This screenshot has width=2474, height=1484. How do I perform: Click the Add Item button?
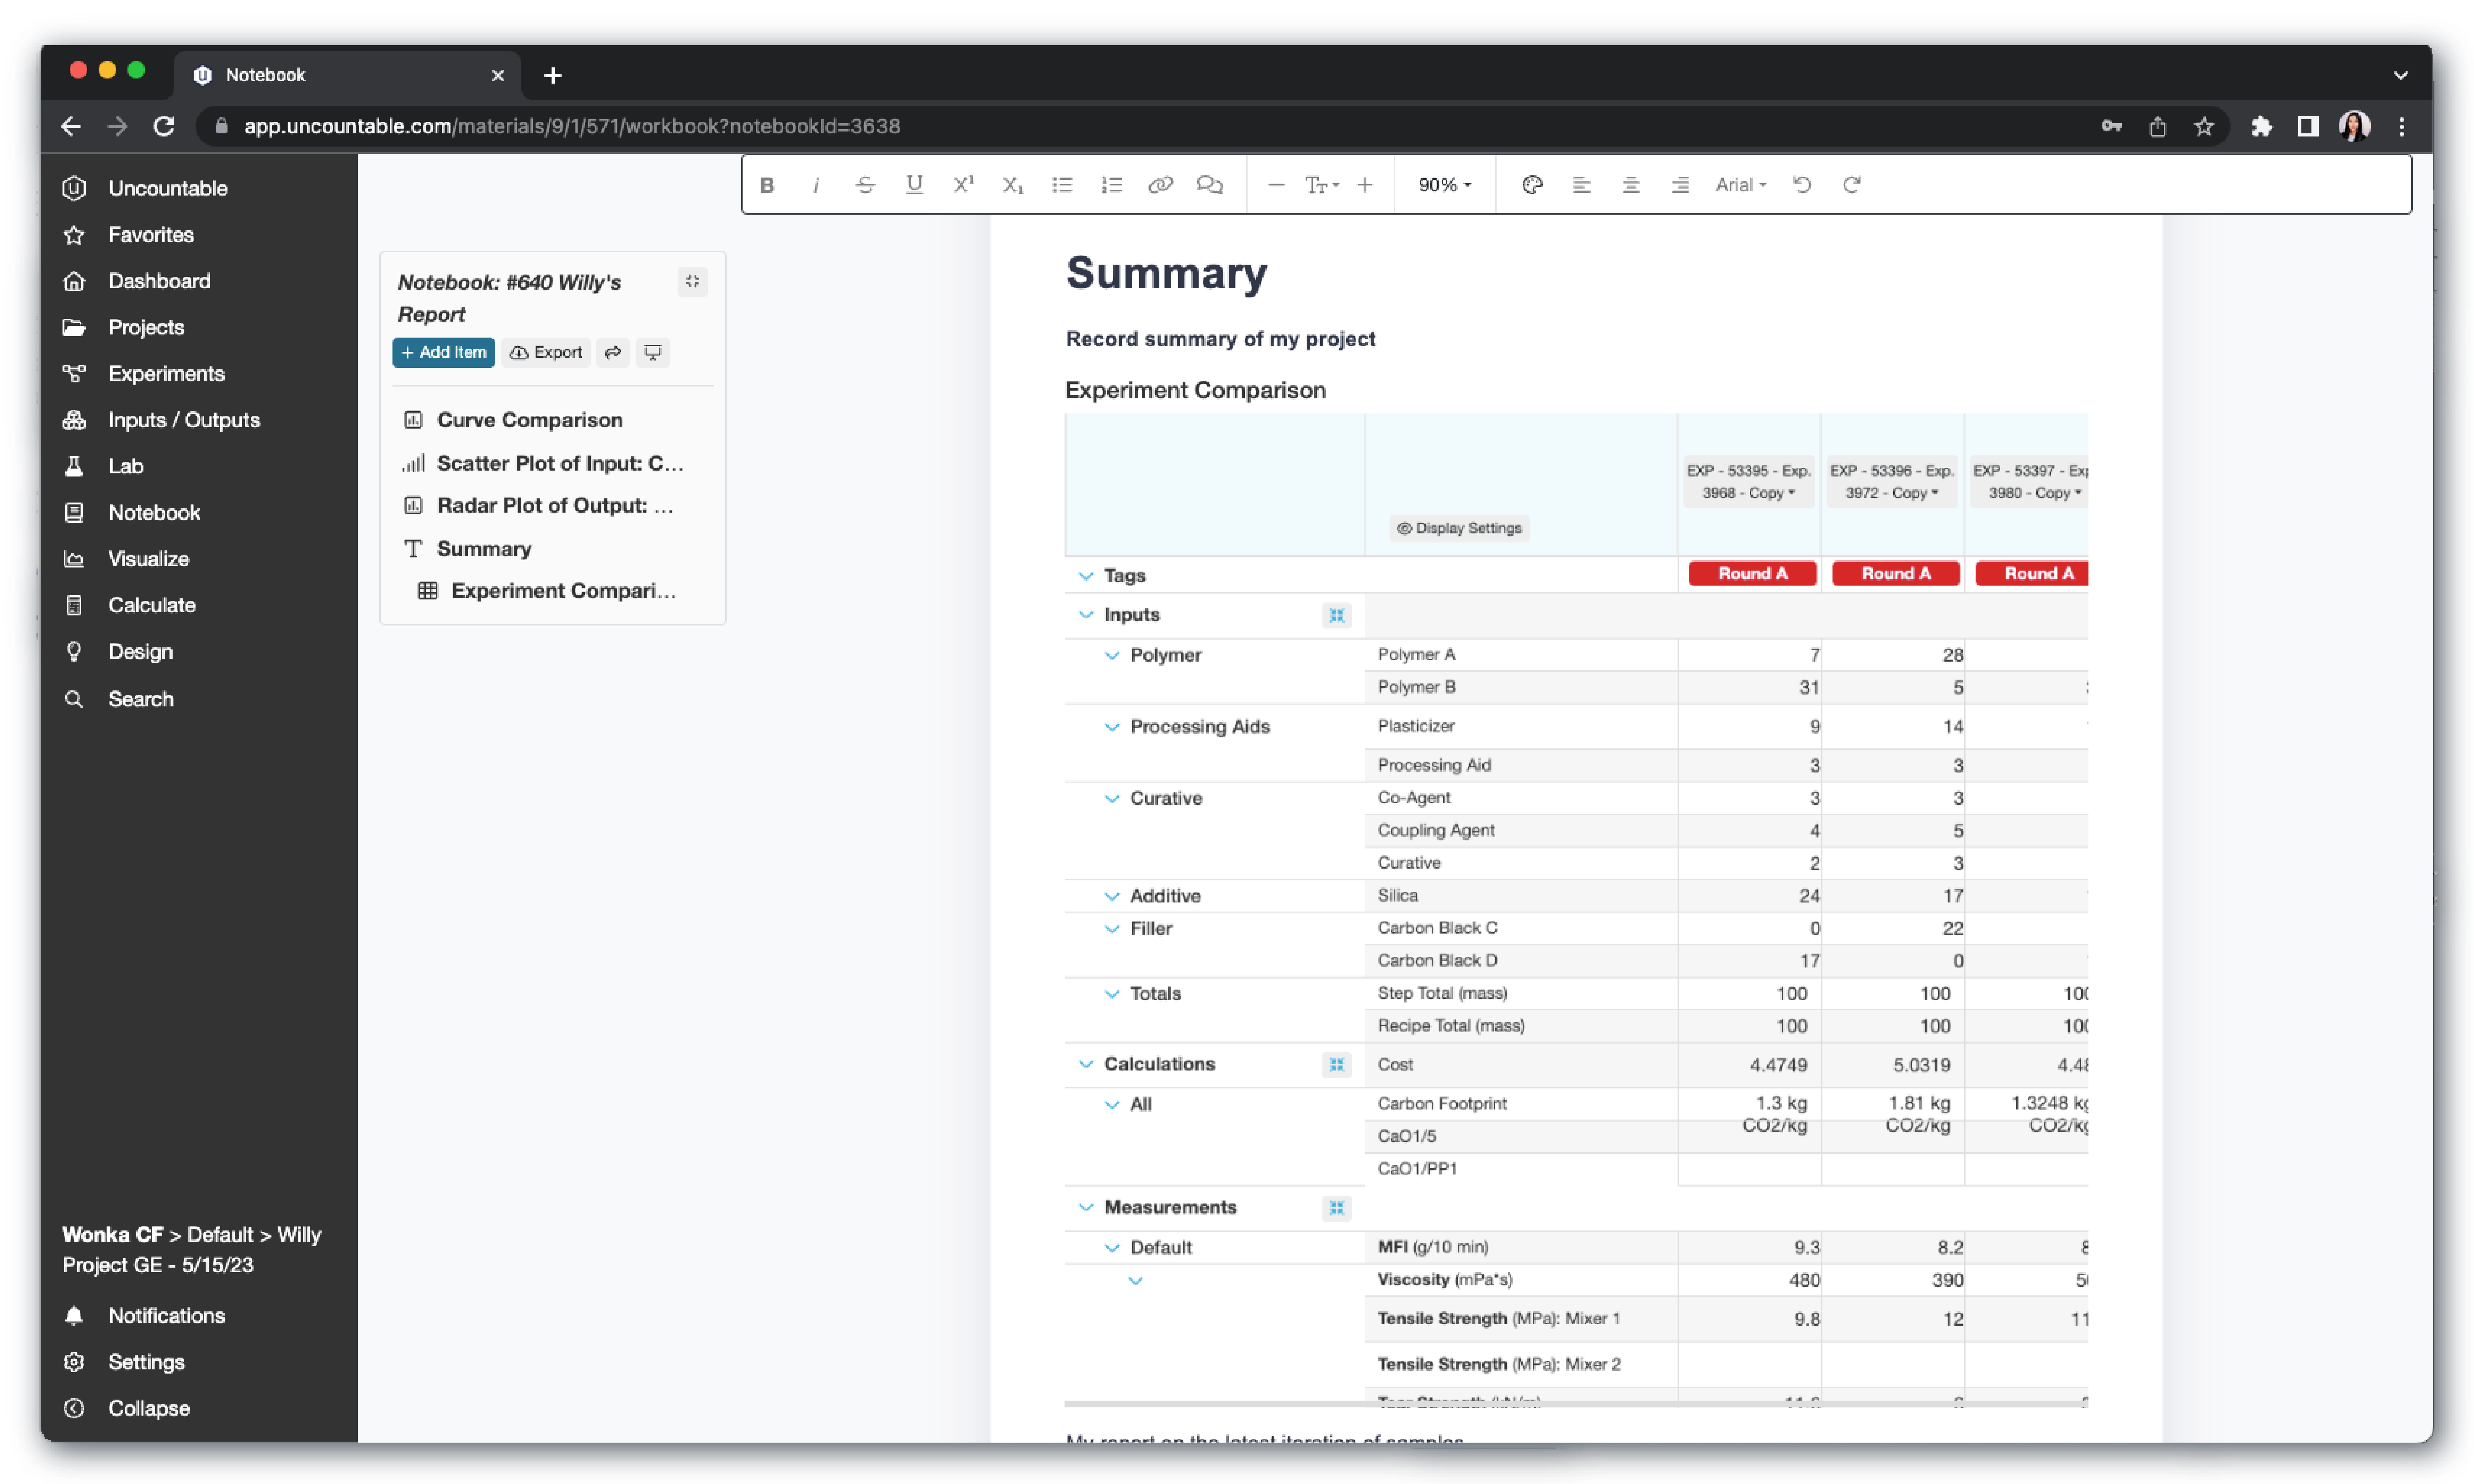pos(444,352)
